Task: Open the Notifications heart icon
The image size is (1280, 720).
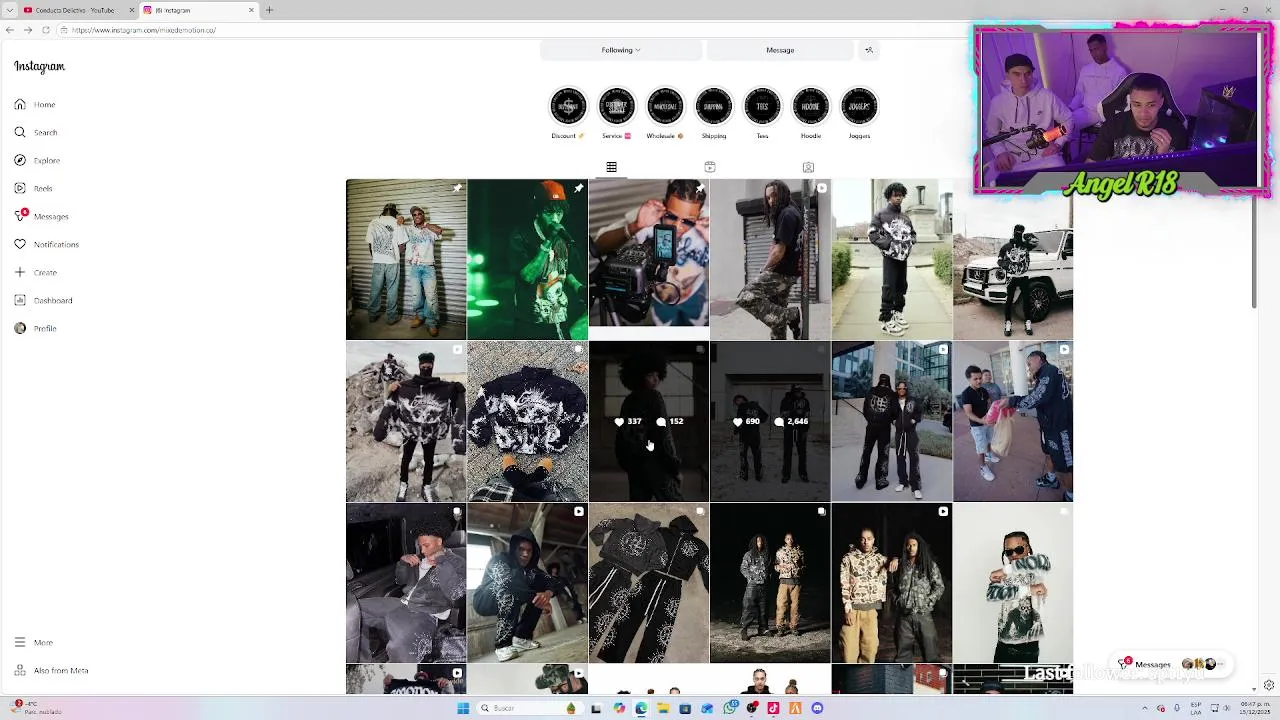Action: (x=20, y=244)
